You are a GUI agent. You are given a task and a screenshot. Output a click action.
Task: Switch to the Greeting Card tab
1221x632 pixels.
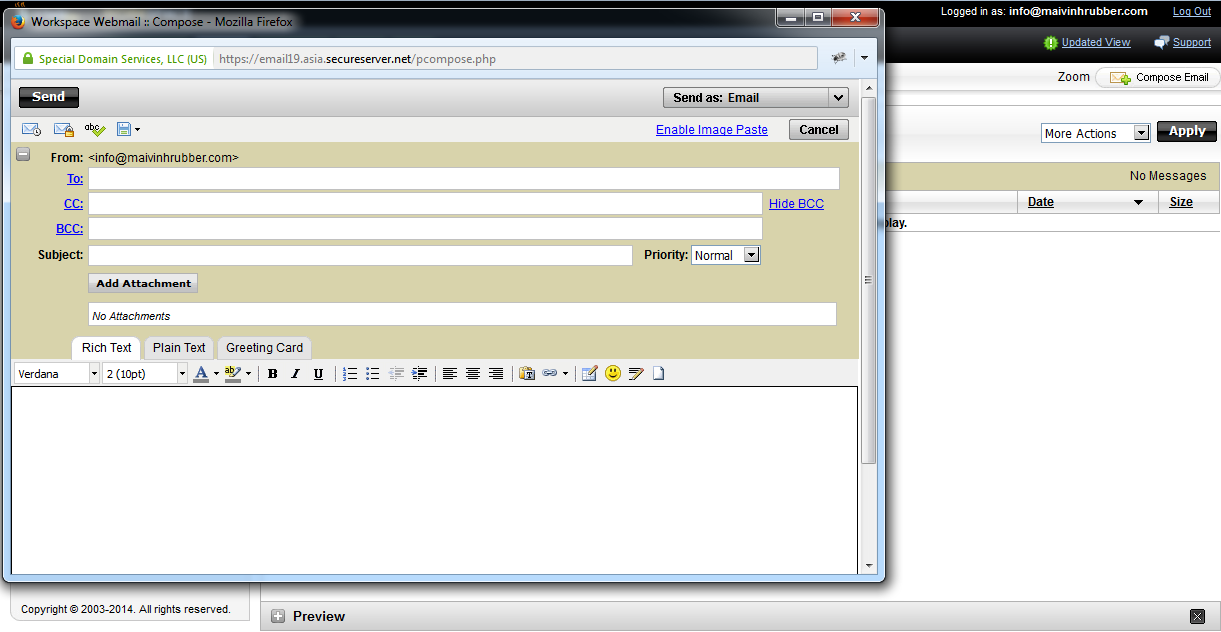(264, 348)
